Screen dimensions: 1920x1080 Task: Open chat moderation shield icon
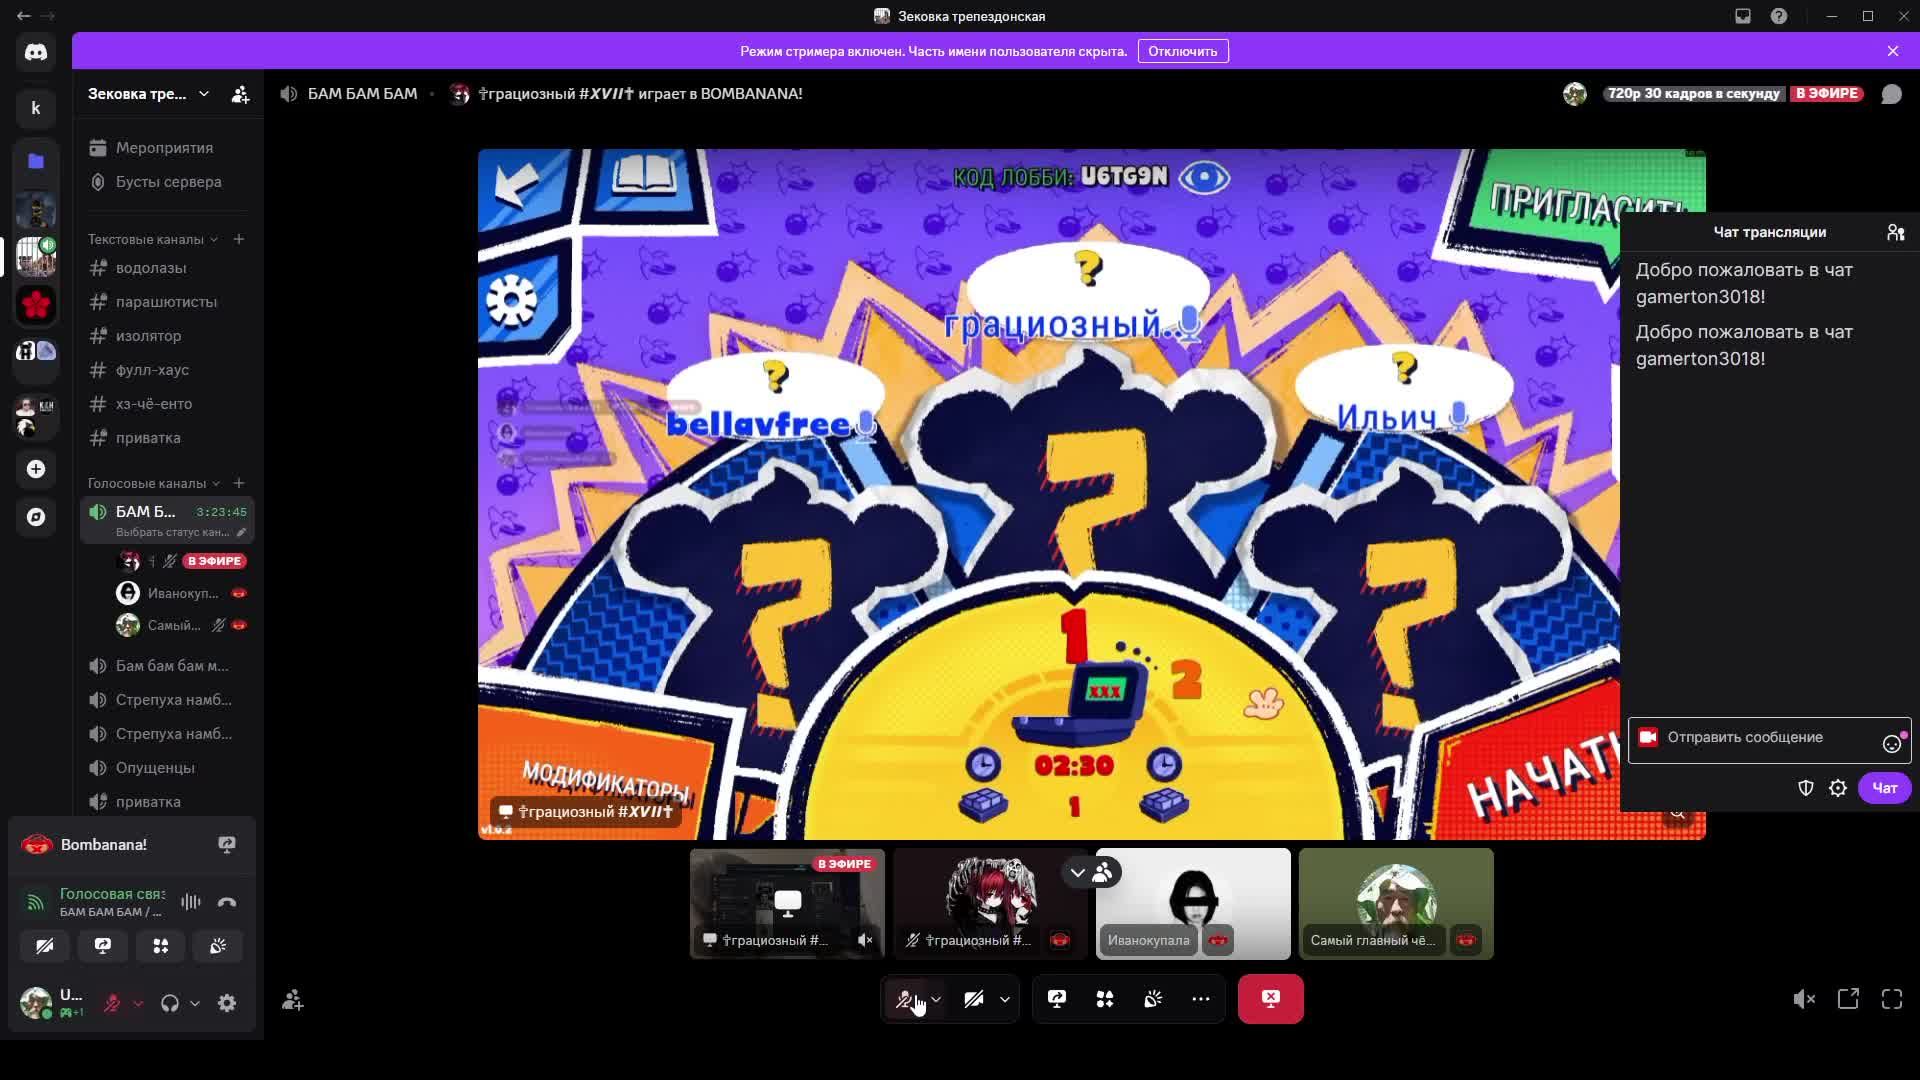click(1806, 788)
